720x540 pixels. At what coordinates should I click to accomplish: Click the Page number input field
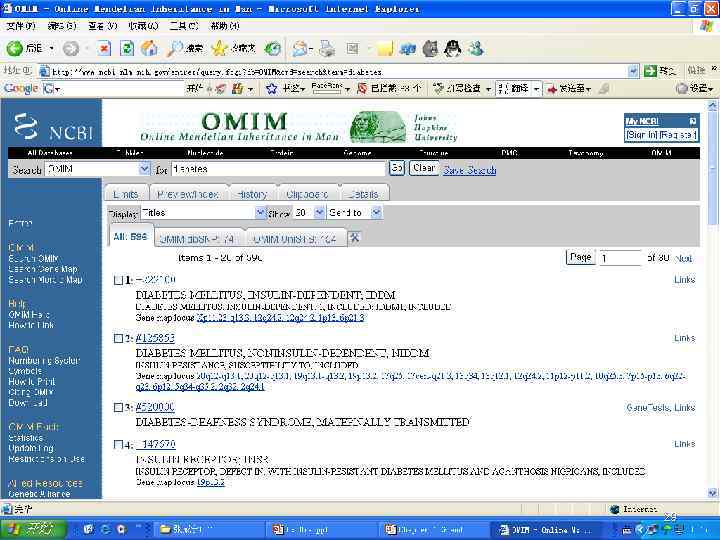(620, 258)
